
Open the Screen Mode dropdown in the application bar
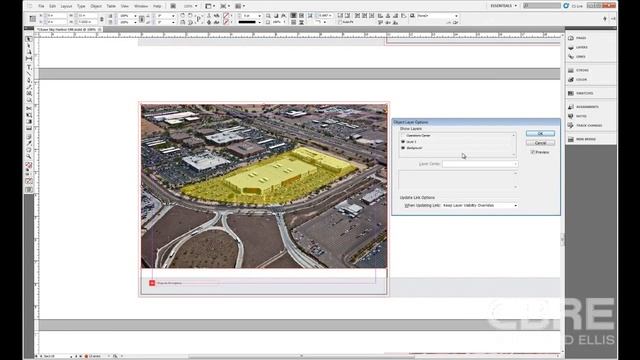(x=224, y=6)
